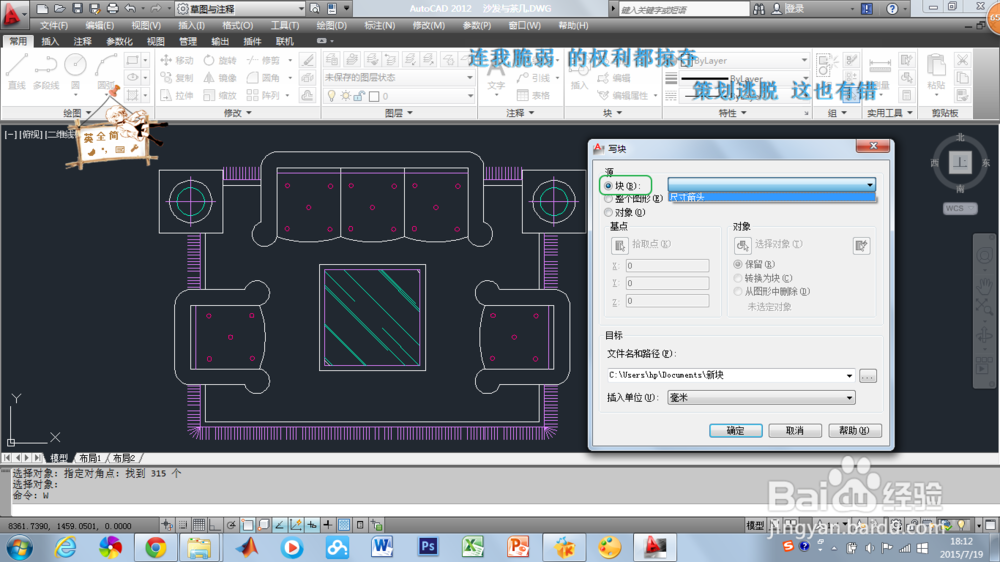Select the Stretch (拉伸) tool
Screen dimensions: 1000x562
pos(177,95)
